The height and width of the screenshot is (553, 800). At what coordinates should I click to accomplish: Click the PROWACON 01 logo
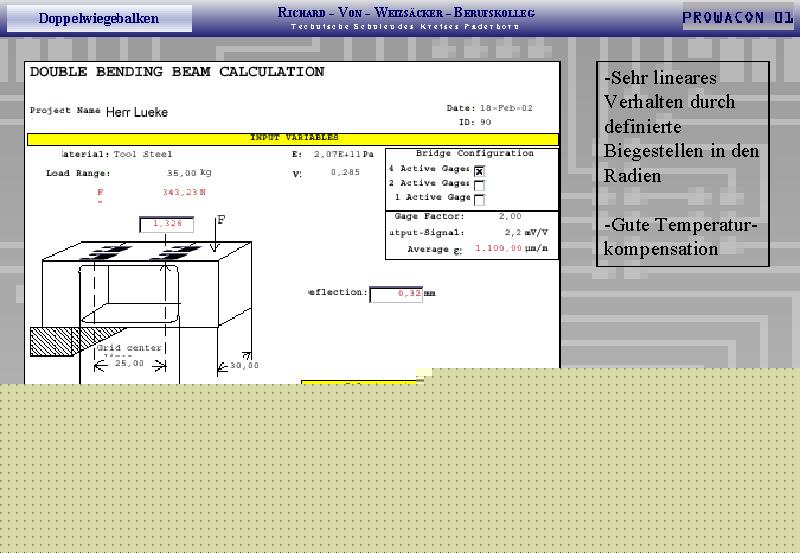tap(738, 18)
